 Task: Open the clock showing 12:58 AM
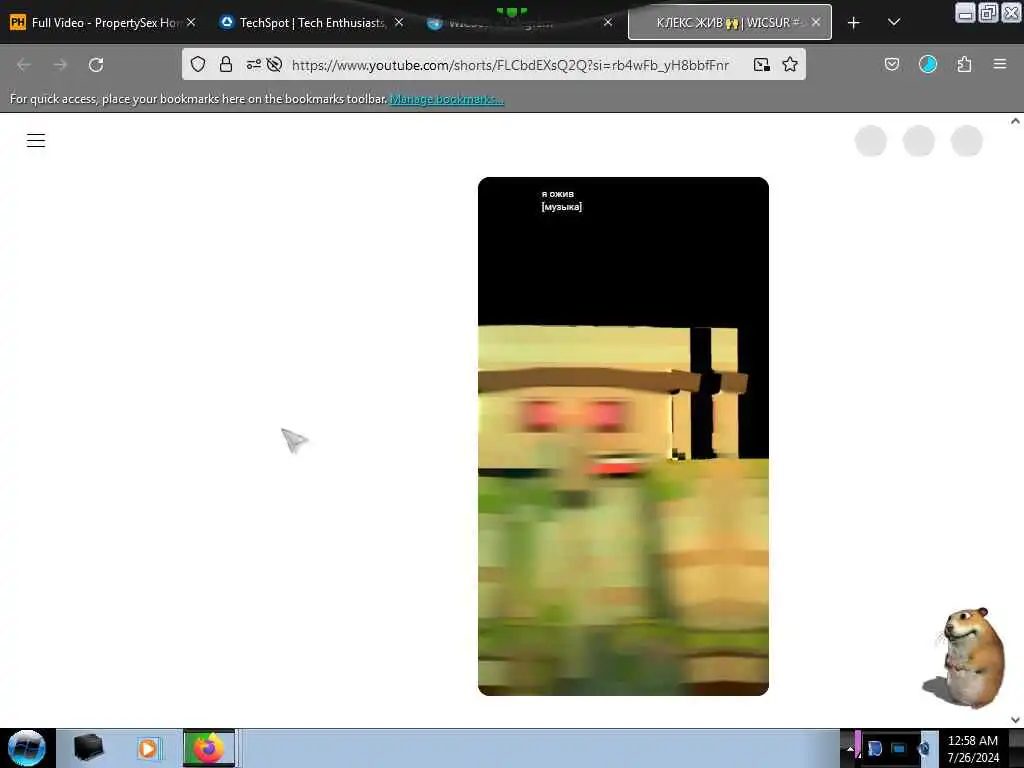tap(973, 748)
